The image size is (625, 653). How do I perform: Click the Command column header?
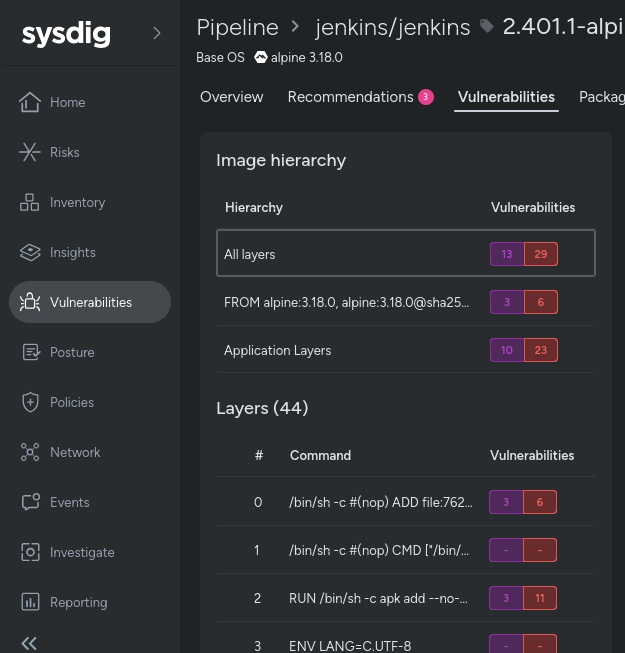click(320, 455)
